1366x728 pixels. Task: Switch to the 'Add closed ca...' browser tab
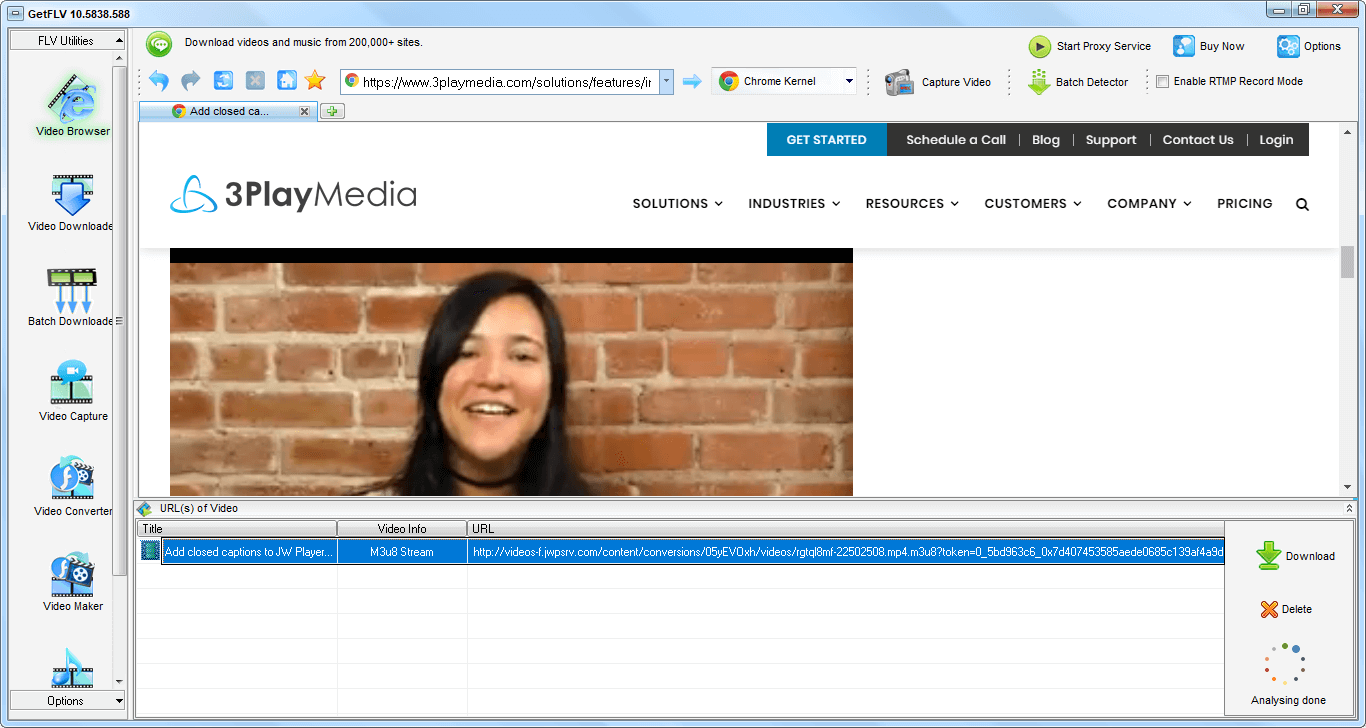(229, 111)
